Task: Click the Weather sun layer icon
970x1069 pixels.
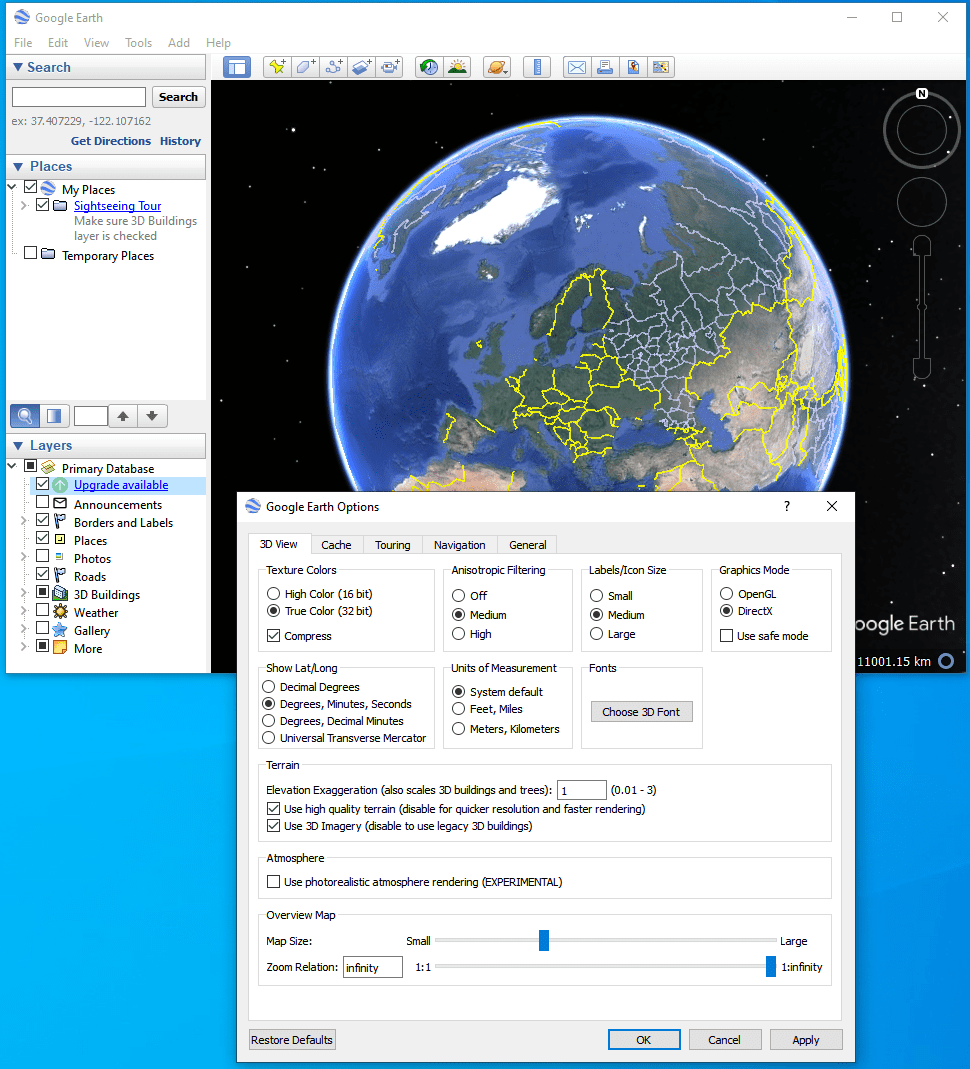Action: pyautogui.click(x=61, y=612)
